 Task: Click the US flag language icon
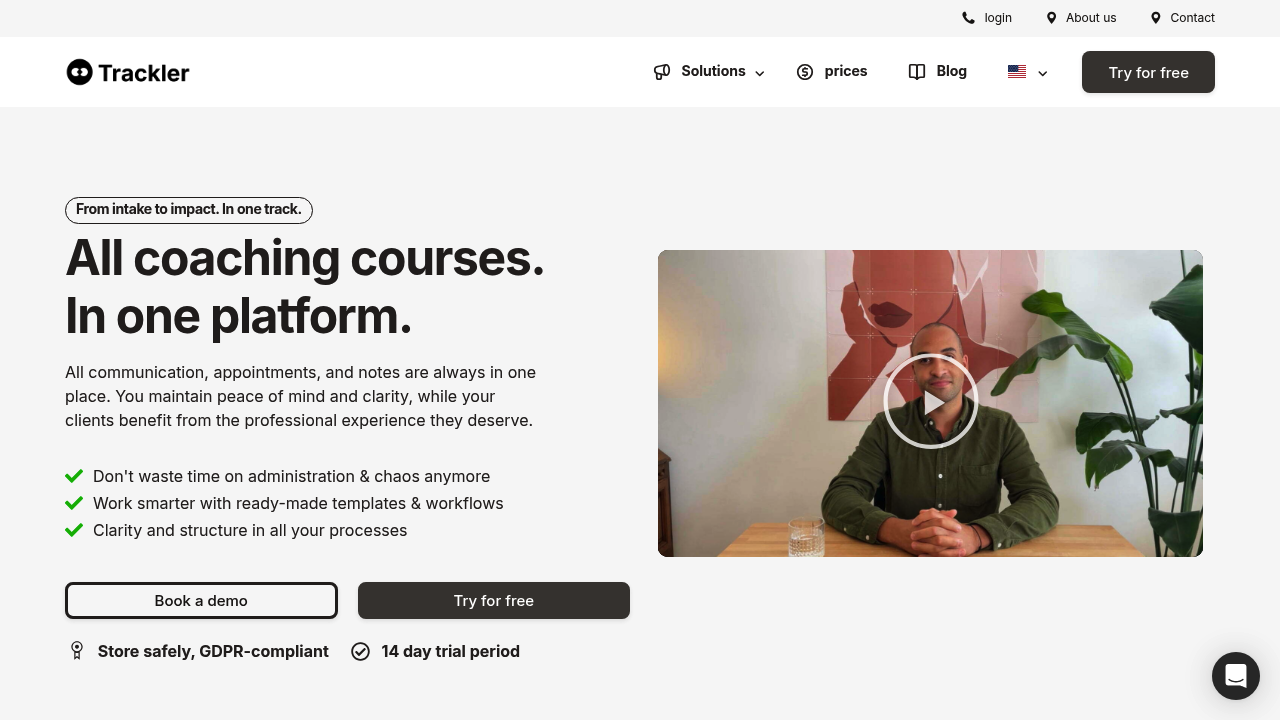[x=1017, y=72]
